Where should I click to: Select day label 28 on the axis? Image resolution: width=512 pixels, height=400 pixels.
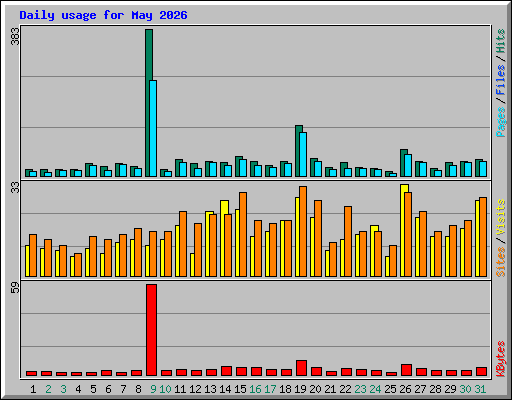pyautogui.click(x=435, y=389)
